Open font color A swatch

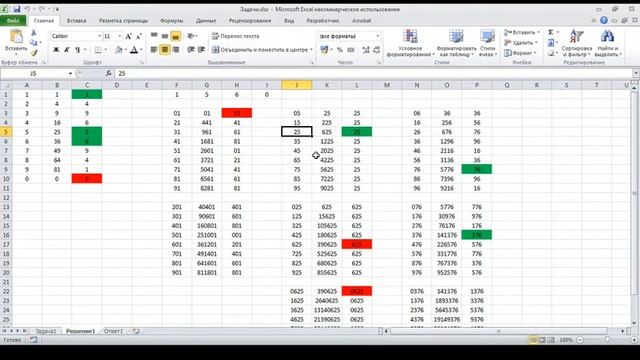pyautogui.click(x=134, y=50)
